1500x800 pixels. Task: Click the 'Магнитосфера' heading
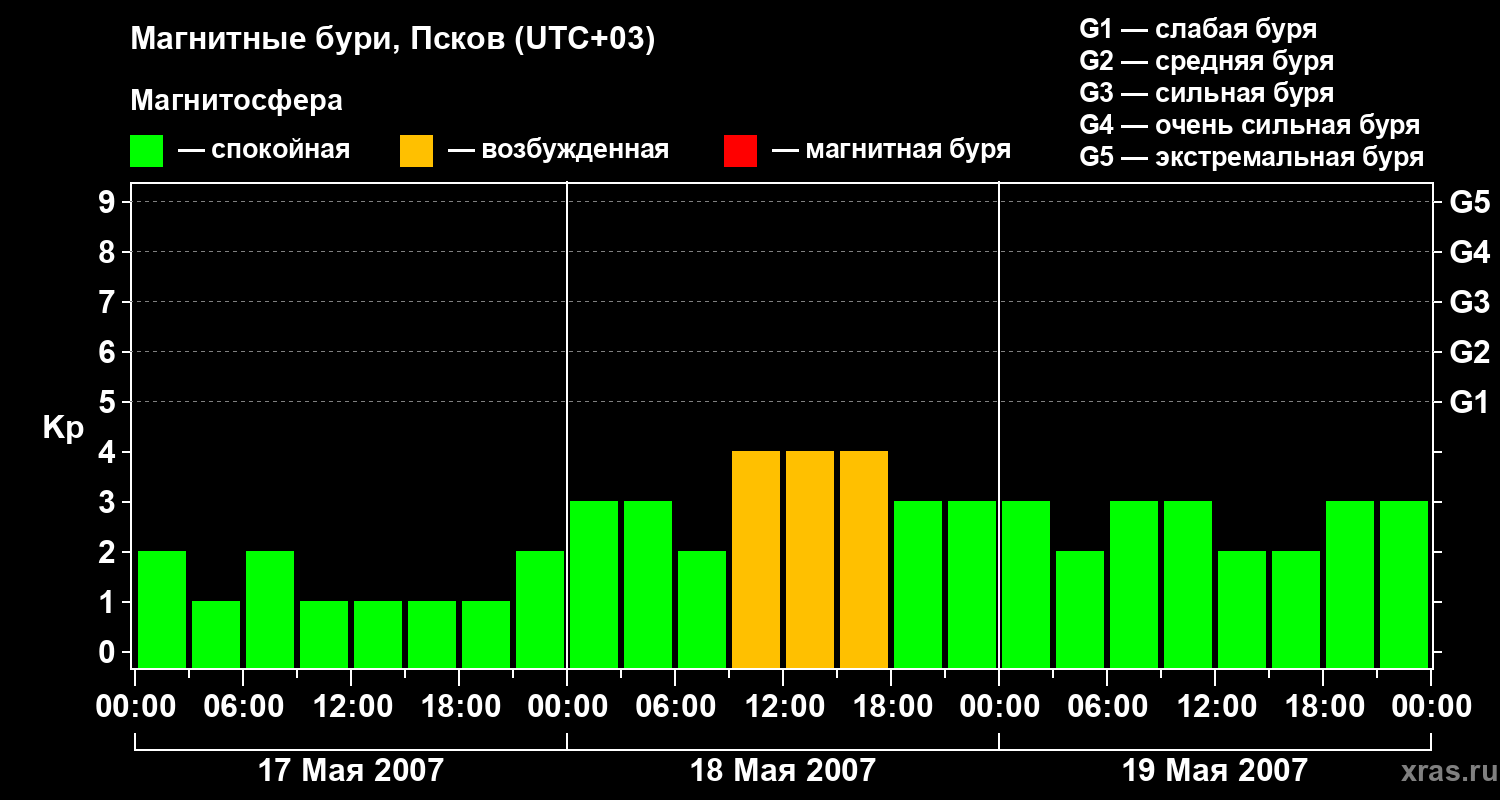[236, 101]
